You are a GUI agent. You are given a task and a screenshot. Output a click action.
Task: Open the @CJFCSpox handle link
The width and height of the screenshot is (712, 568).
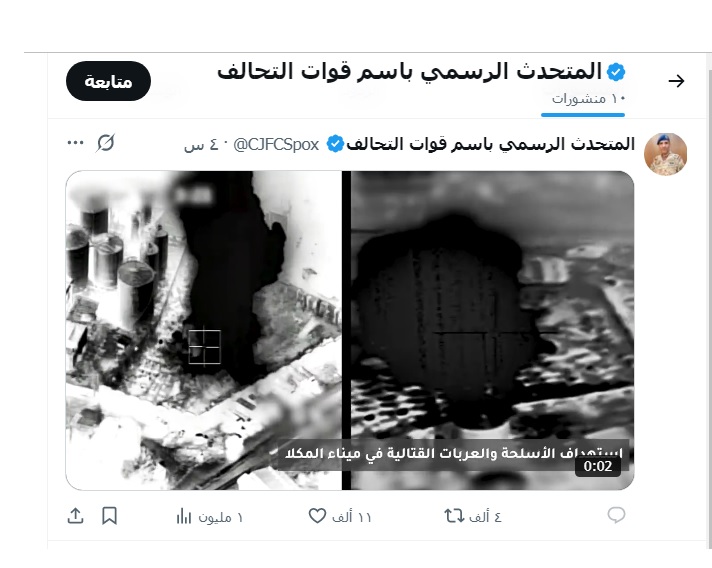click(x=276, y=144)
